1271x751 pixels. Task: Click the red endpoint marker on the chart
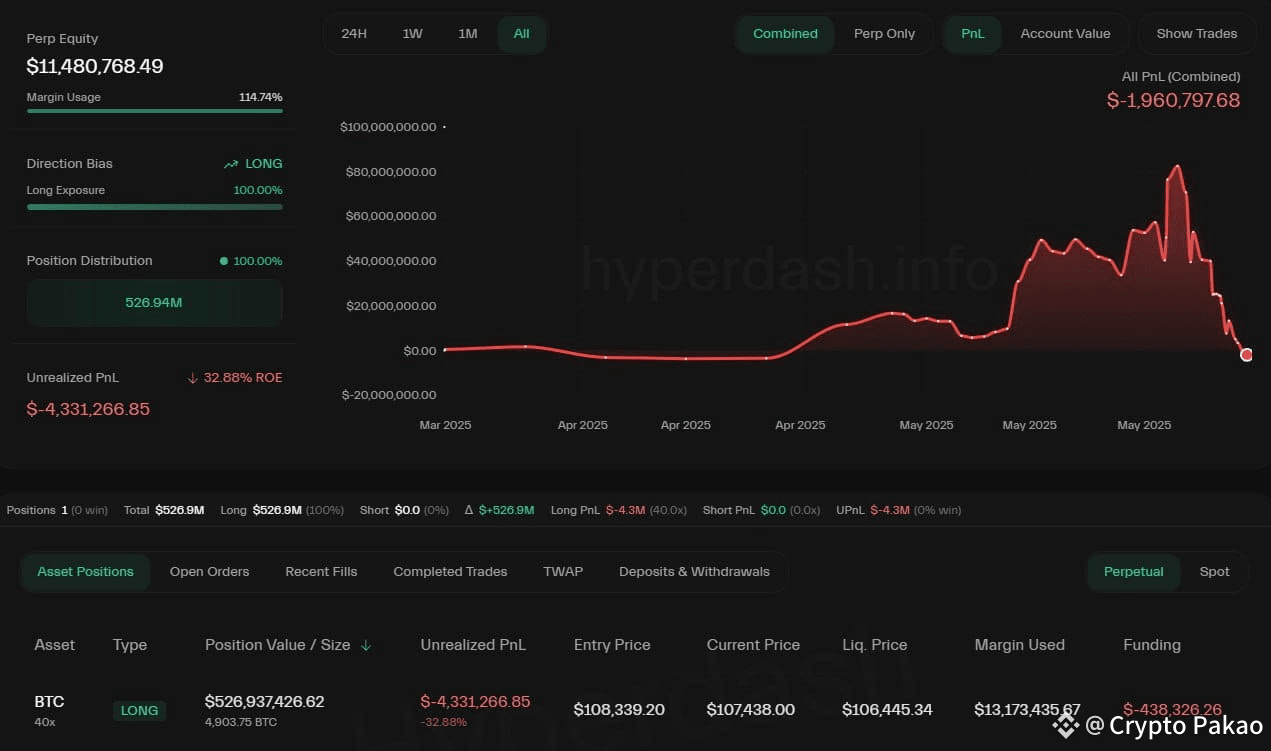[1246, 355]
